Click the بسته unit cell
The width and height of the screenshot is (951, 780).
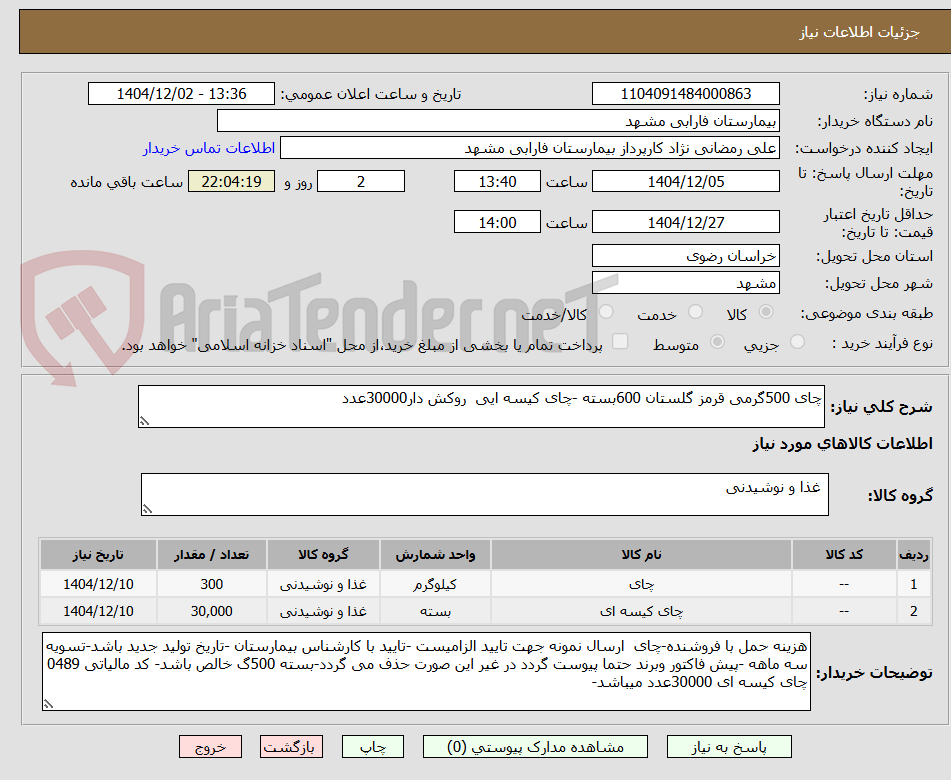435,611
